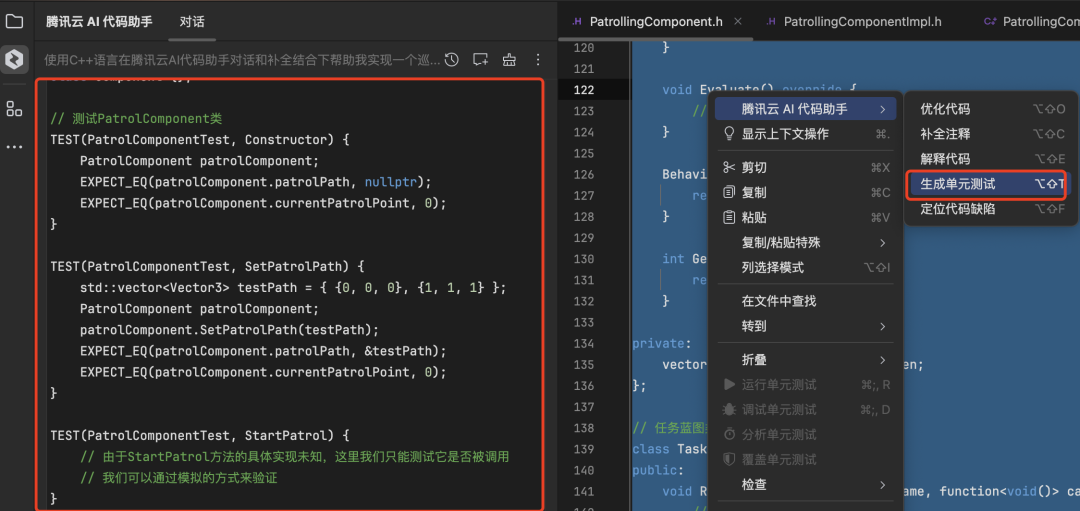Choose 列选择模式 menu item
The width and height of the screenshot is (1080, 511).
tap(806, 267)
